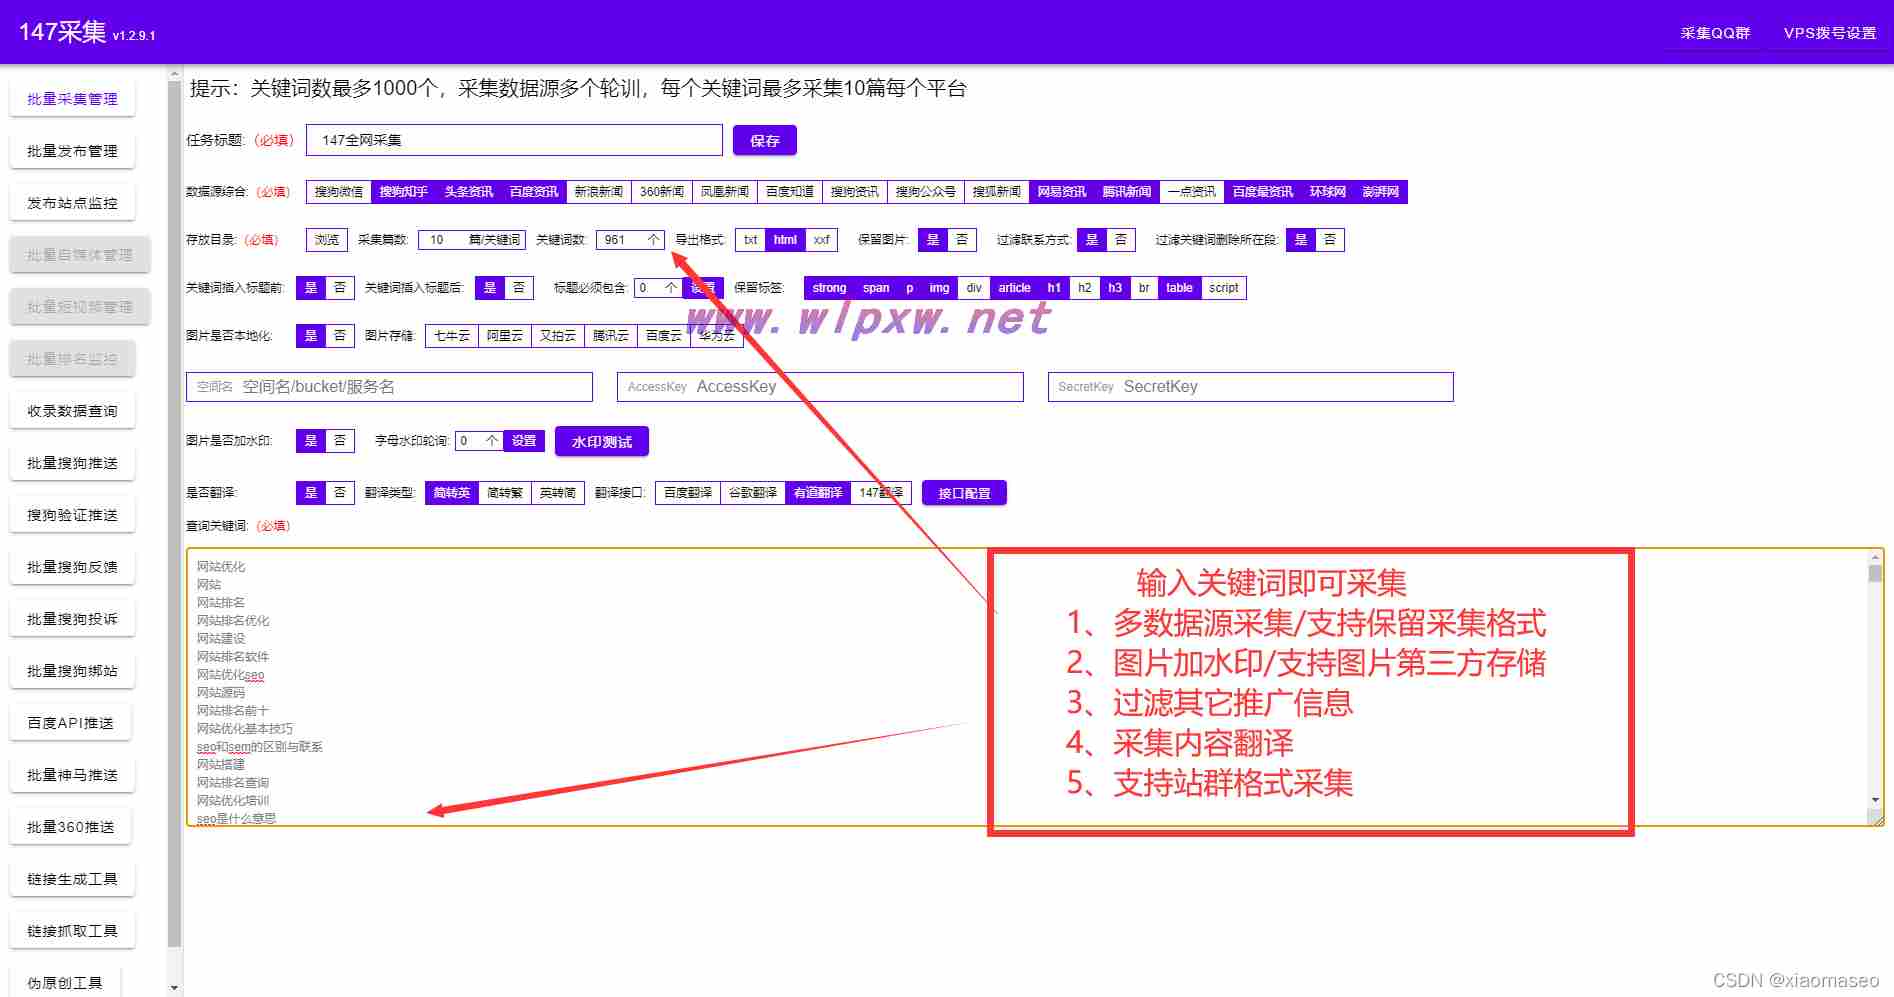Screen dimensions: 1894x997
Task: Select the html export format
Action: [x=785, y=240]
